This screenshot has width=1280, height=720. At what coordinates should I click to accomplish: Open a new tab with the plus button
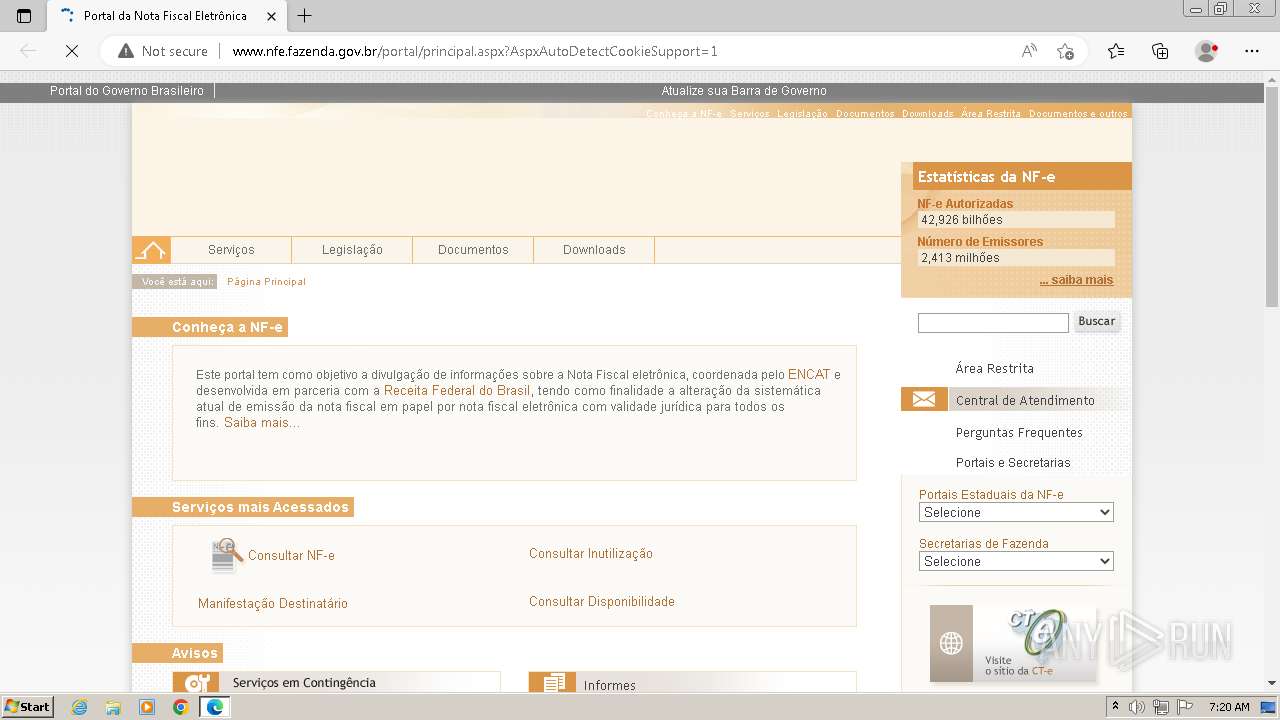tap(305, 16)
